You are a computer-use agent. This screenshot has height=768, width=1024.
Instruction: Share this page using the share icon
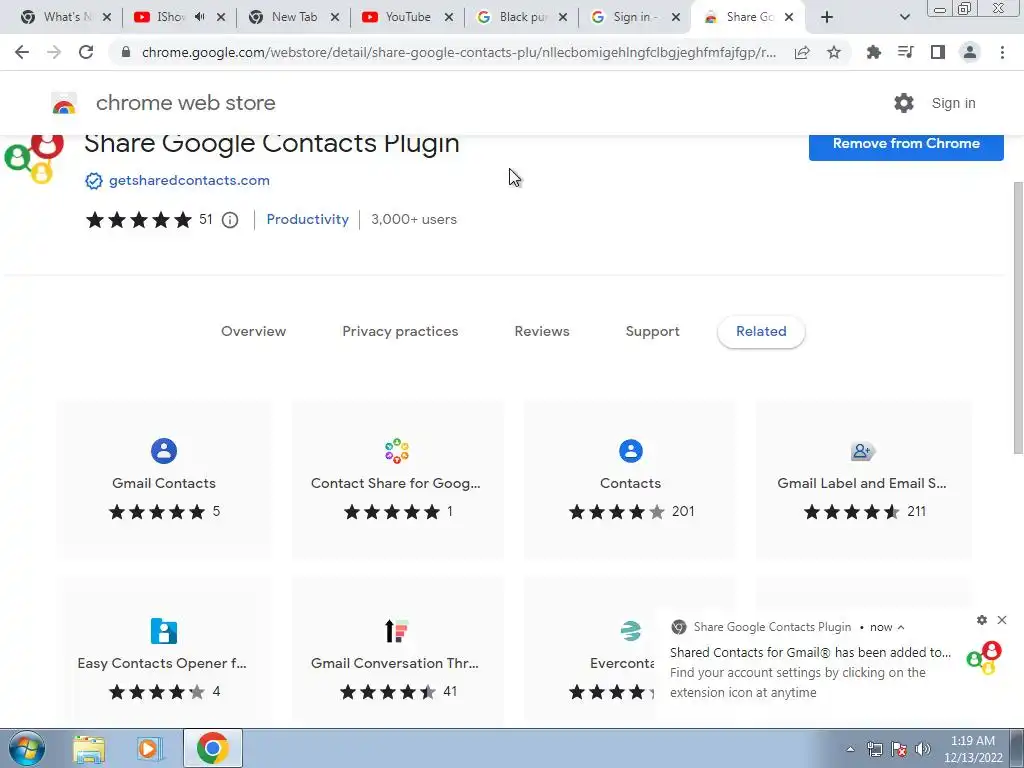(x=802, y=52)
